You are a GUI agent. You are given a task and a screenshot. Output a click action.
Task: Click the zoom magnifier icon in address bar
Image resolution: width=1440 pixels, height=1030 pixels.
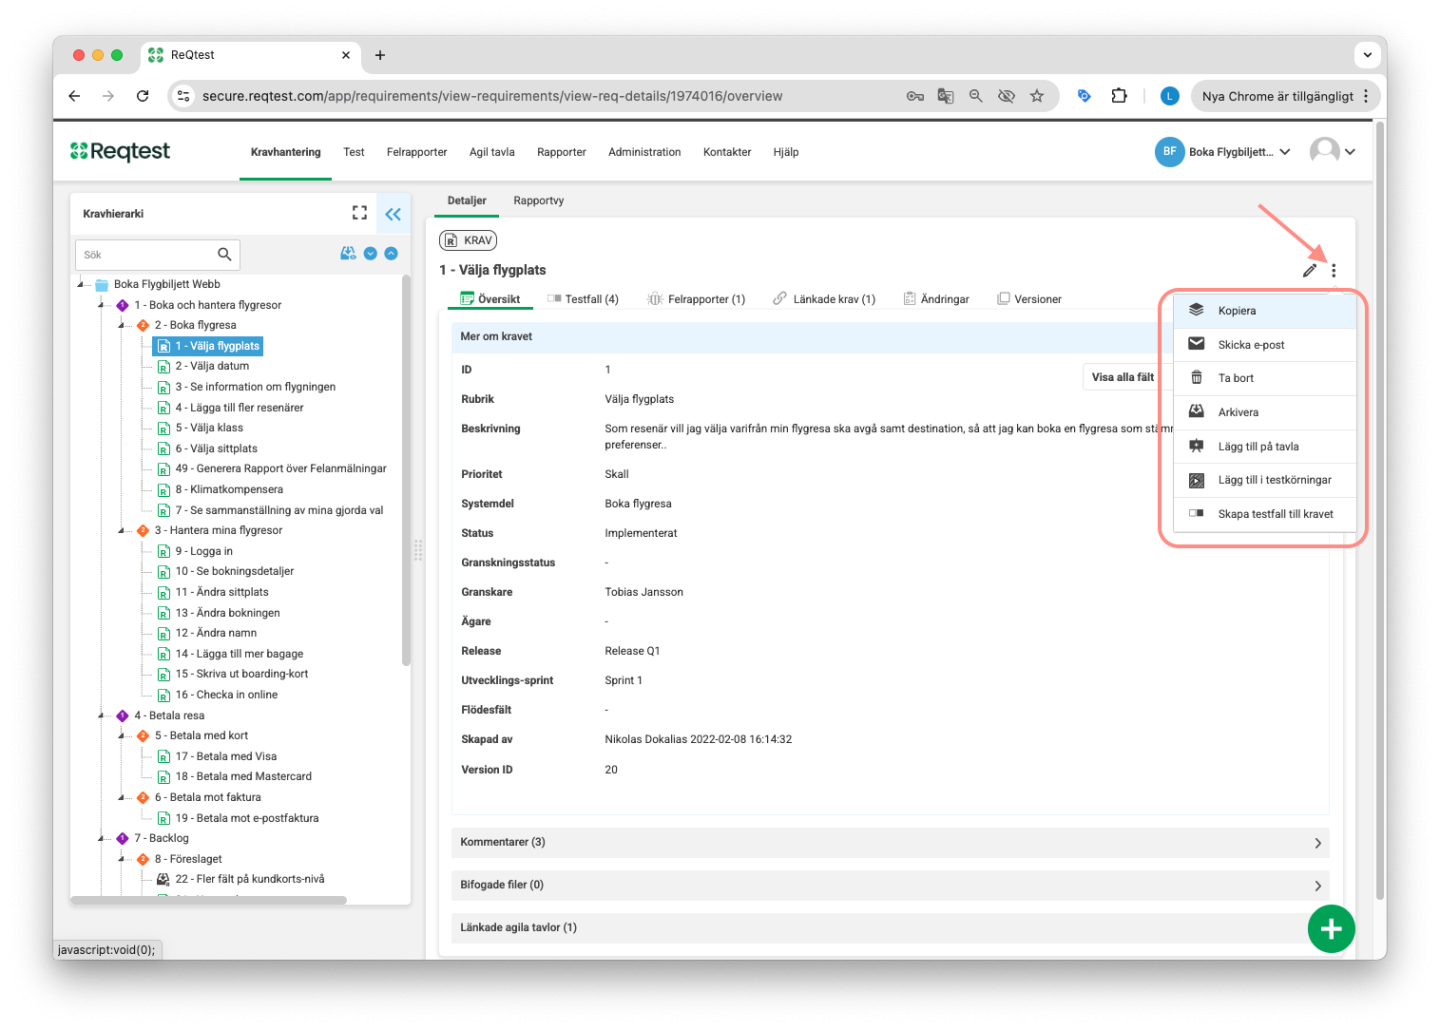(x=976, y=96)
